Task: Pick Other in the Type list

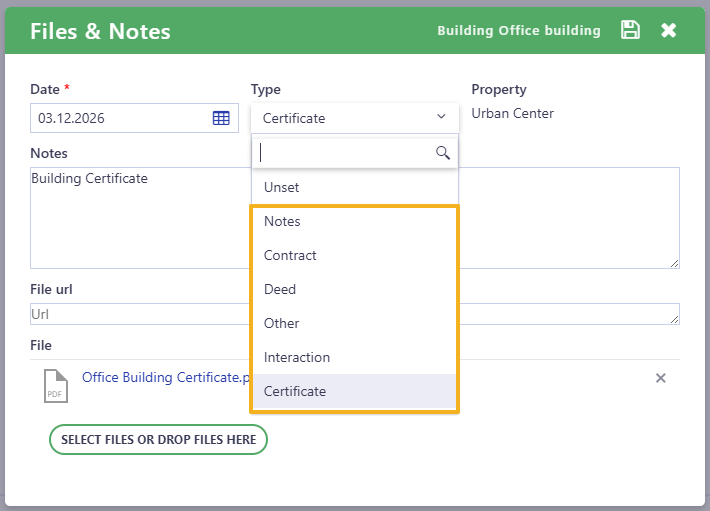Action: pyautogui.click(x=355, y=323)
